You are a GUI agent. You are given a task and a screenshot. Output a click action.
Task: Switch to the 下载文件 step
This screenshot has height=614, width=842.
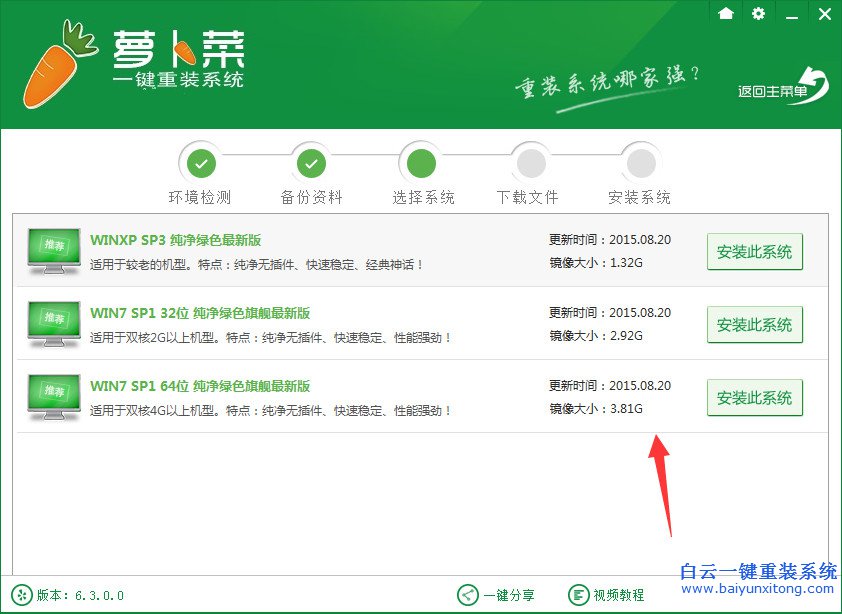click(530, 161)
